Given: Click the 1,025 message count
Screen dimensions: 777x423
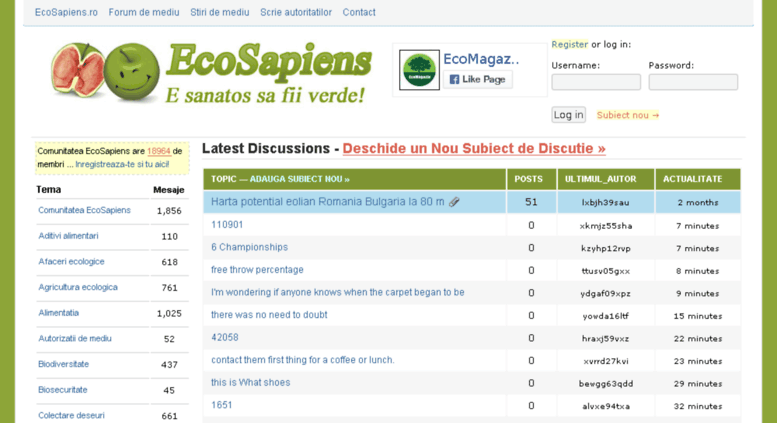Looking at the screenshot, I should point(169,313).
